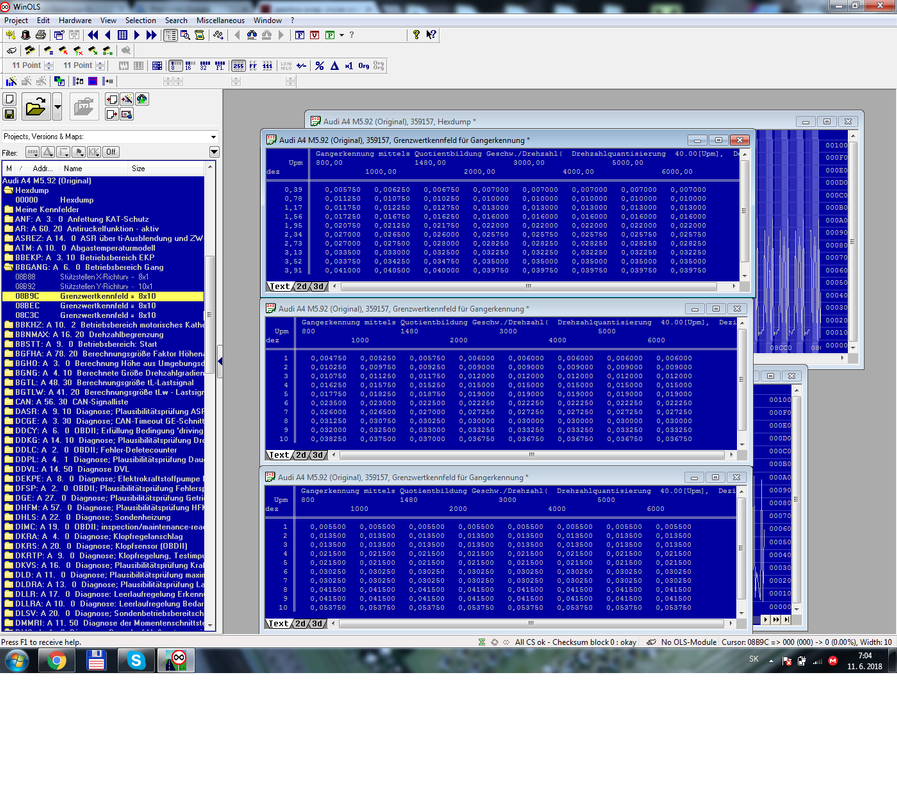897x800 pixels.
Task: Click the collapse-panel arrow on sidebar edge
Action: pos(220,361)
